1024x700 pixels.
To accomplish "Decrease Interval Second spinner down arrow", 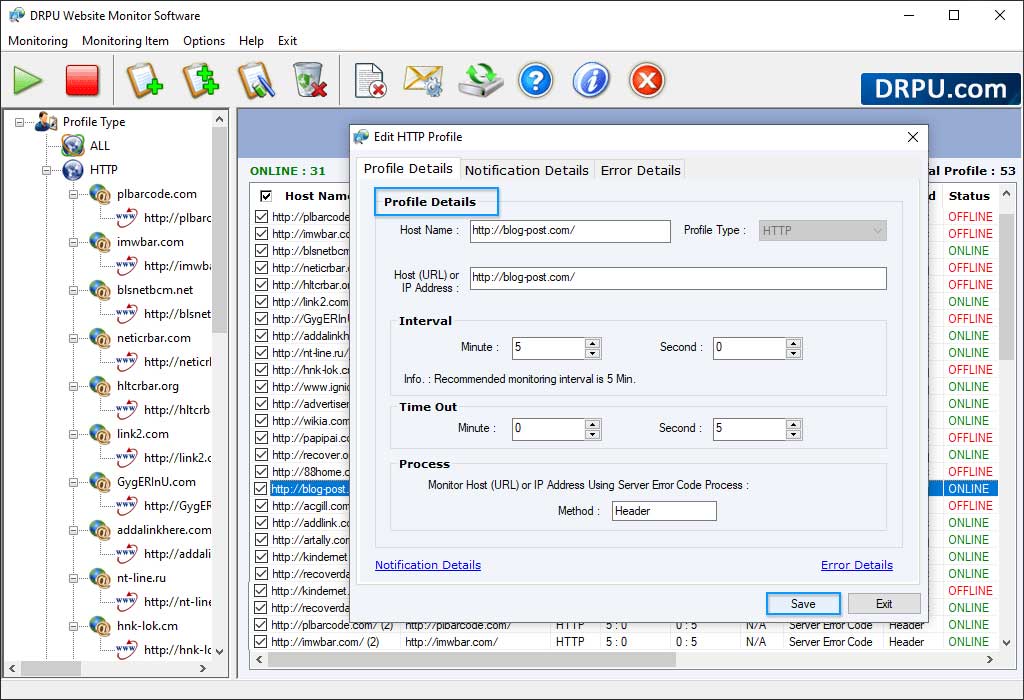I will 793,354.
